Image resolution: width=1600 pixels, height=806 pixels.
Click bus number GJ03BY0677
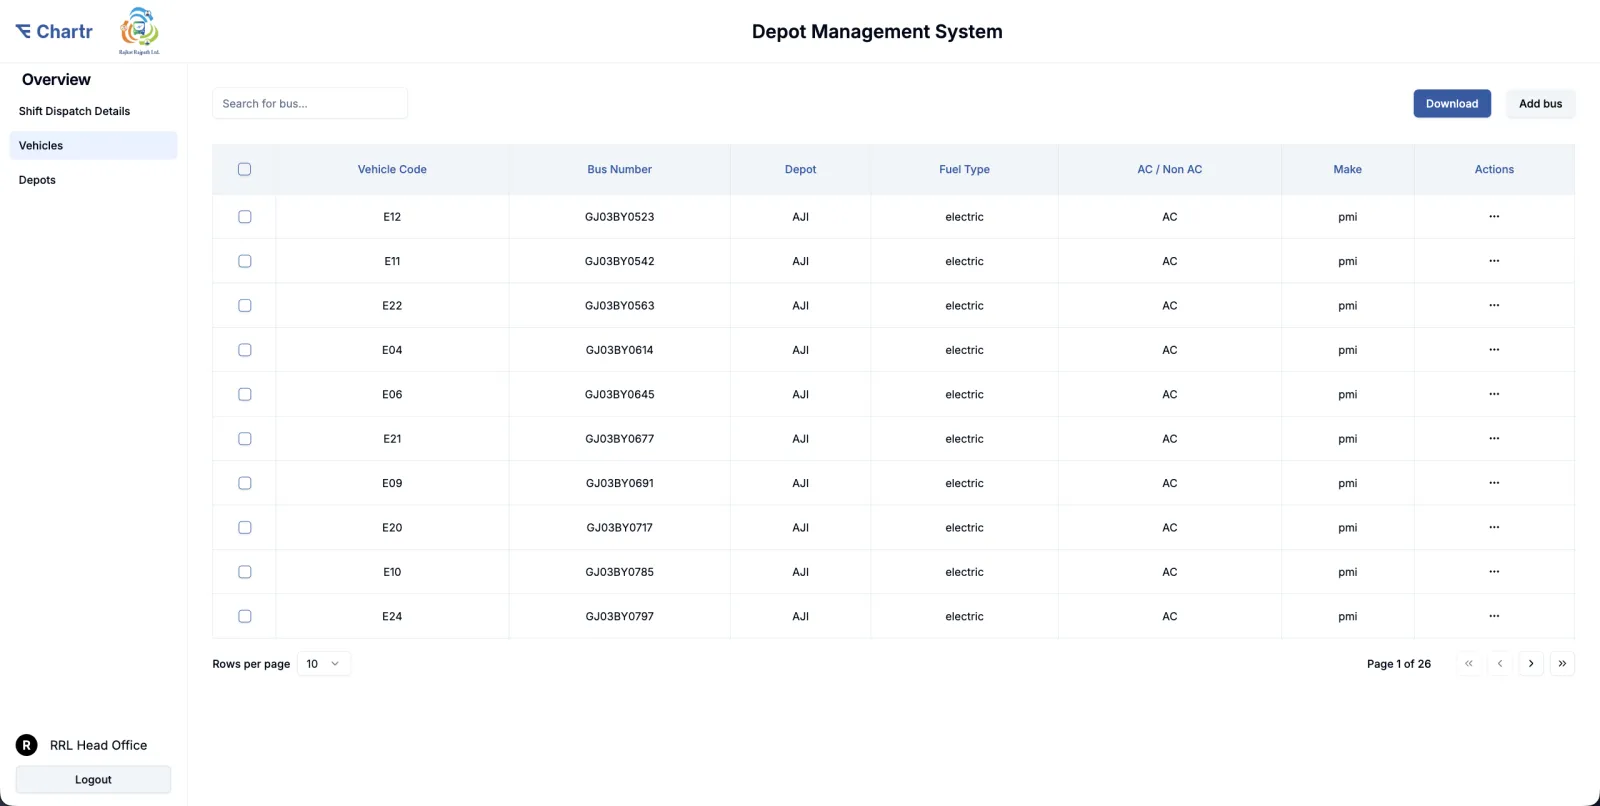tap(619, 439)
